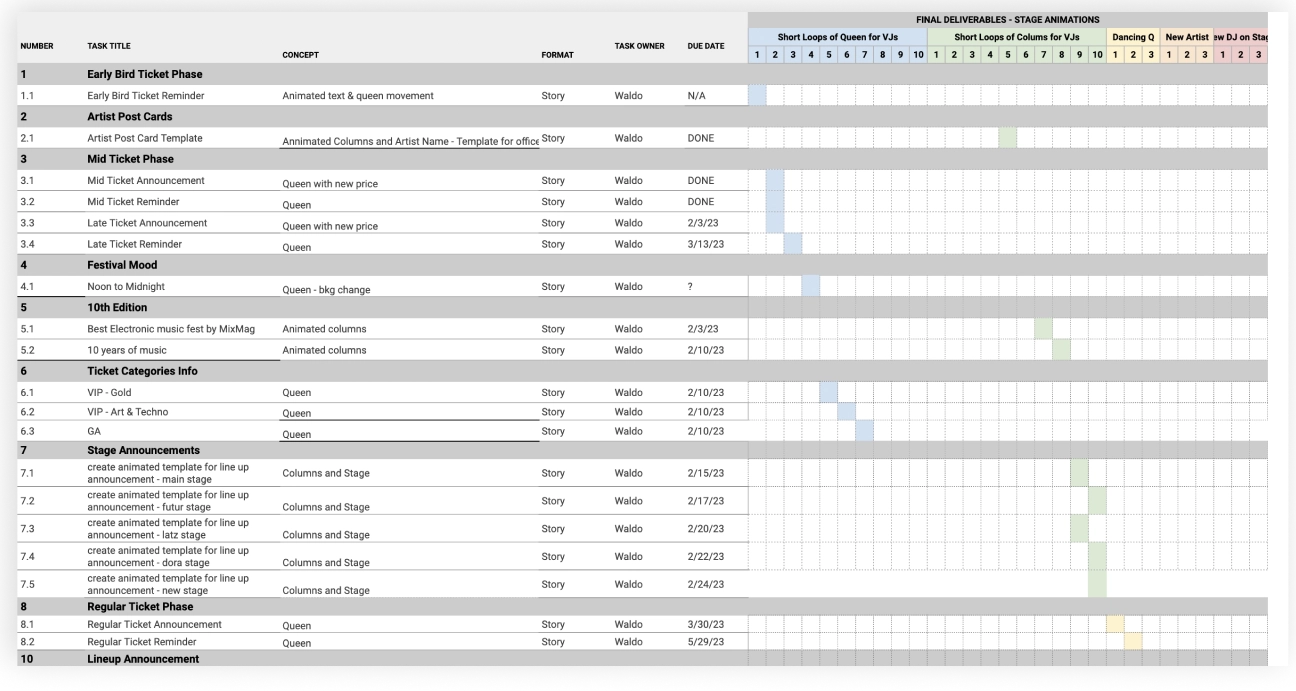
Task: Click the 'Mid Ticket Phase' section header
Action: click(130, 159)
